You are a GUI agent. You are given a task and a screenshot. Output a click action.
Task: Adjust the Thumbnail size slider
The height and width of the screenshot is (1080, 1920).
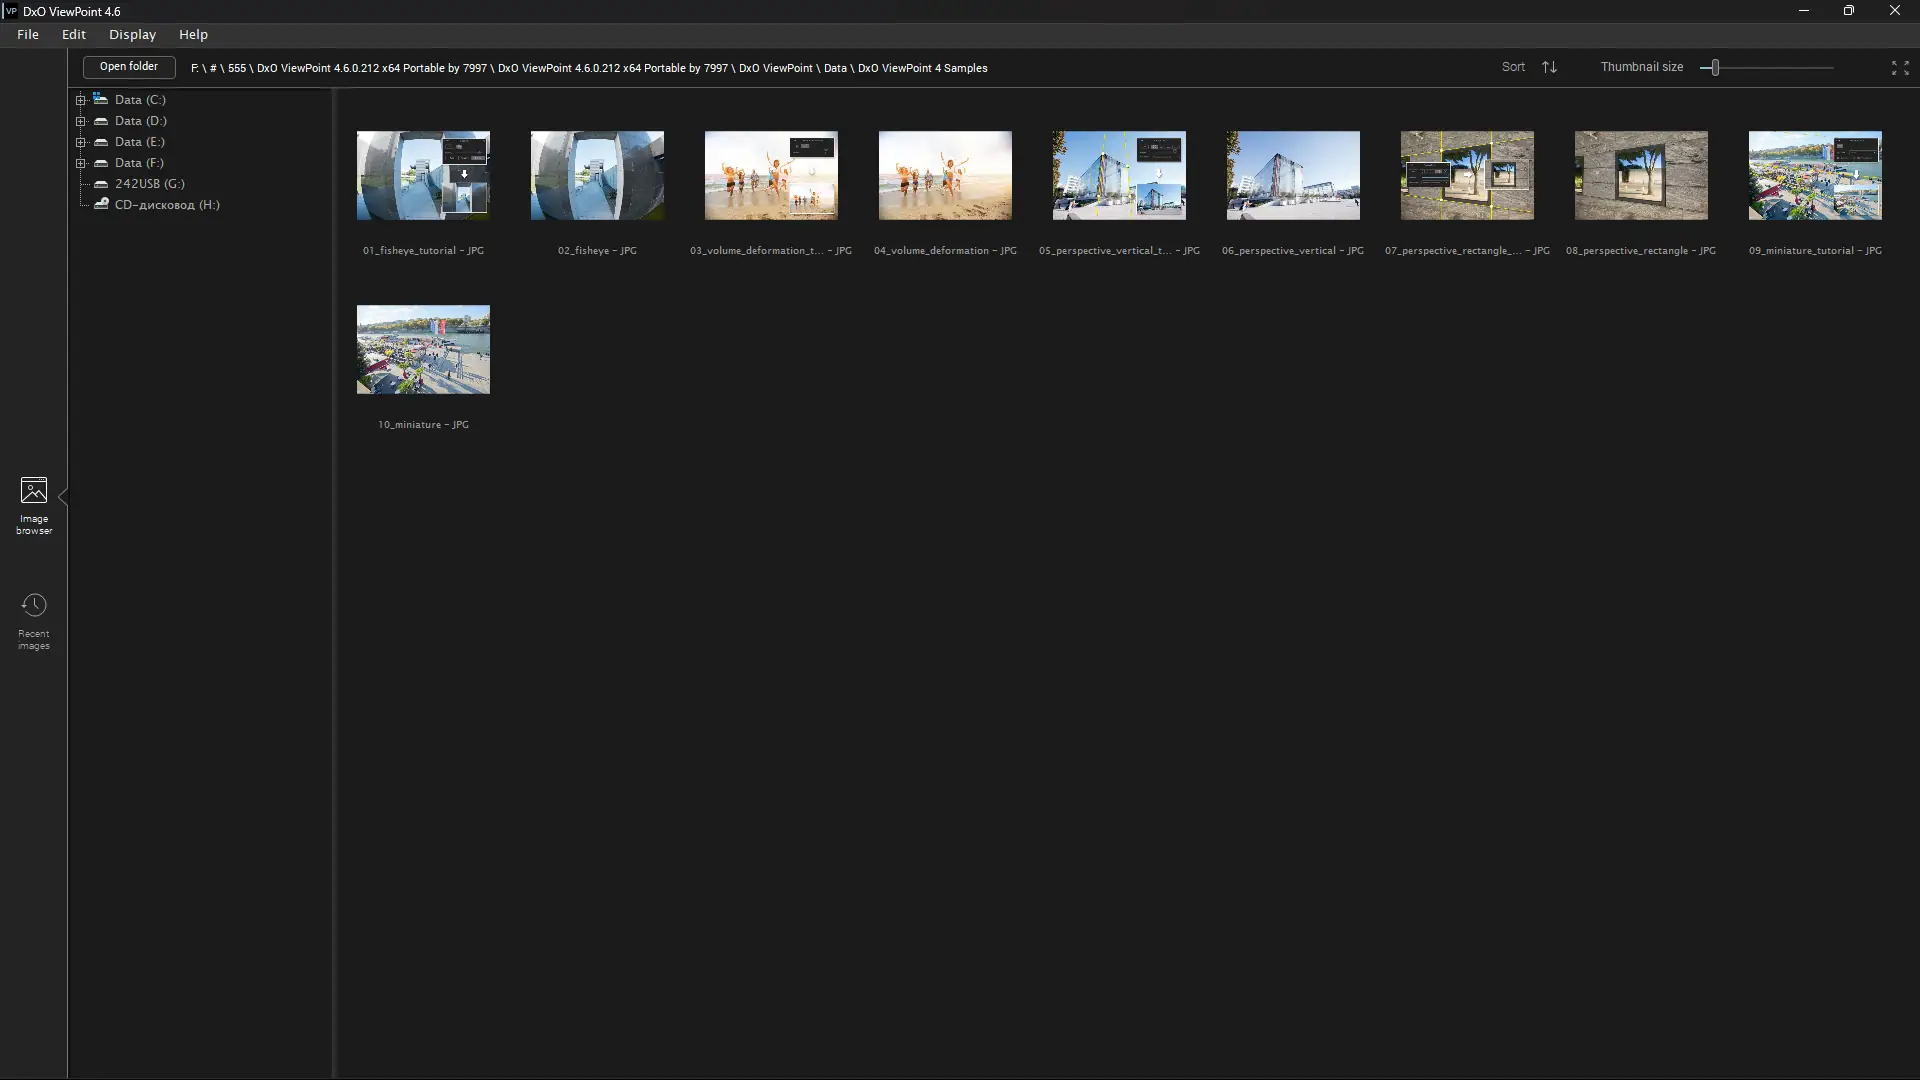pos(1714,68)
